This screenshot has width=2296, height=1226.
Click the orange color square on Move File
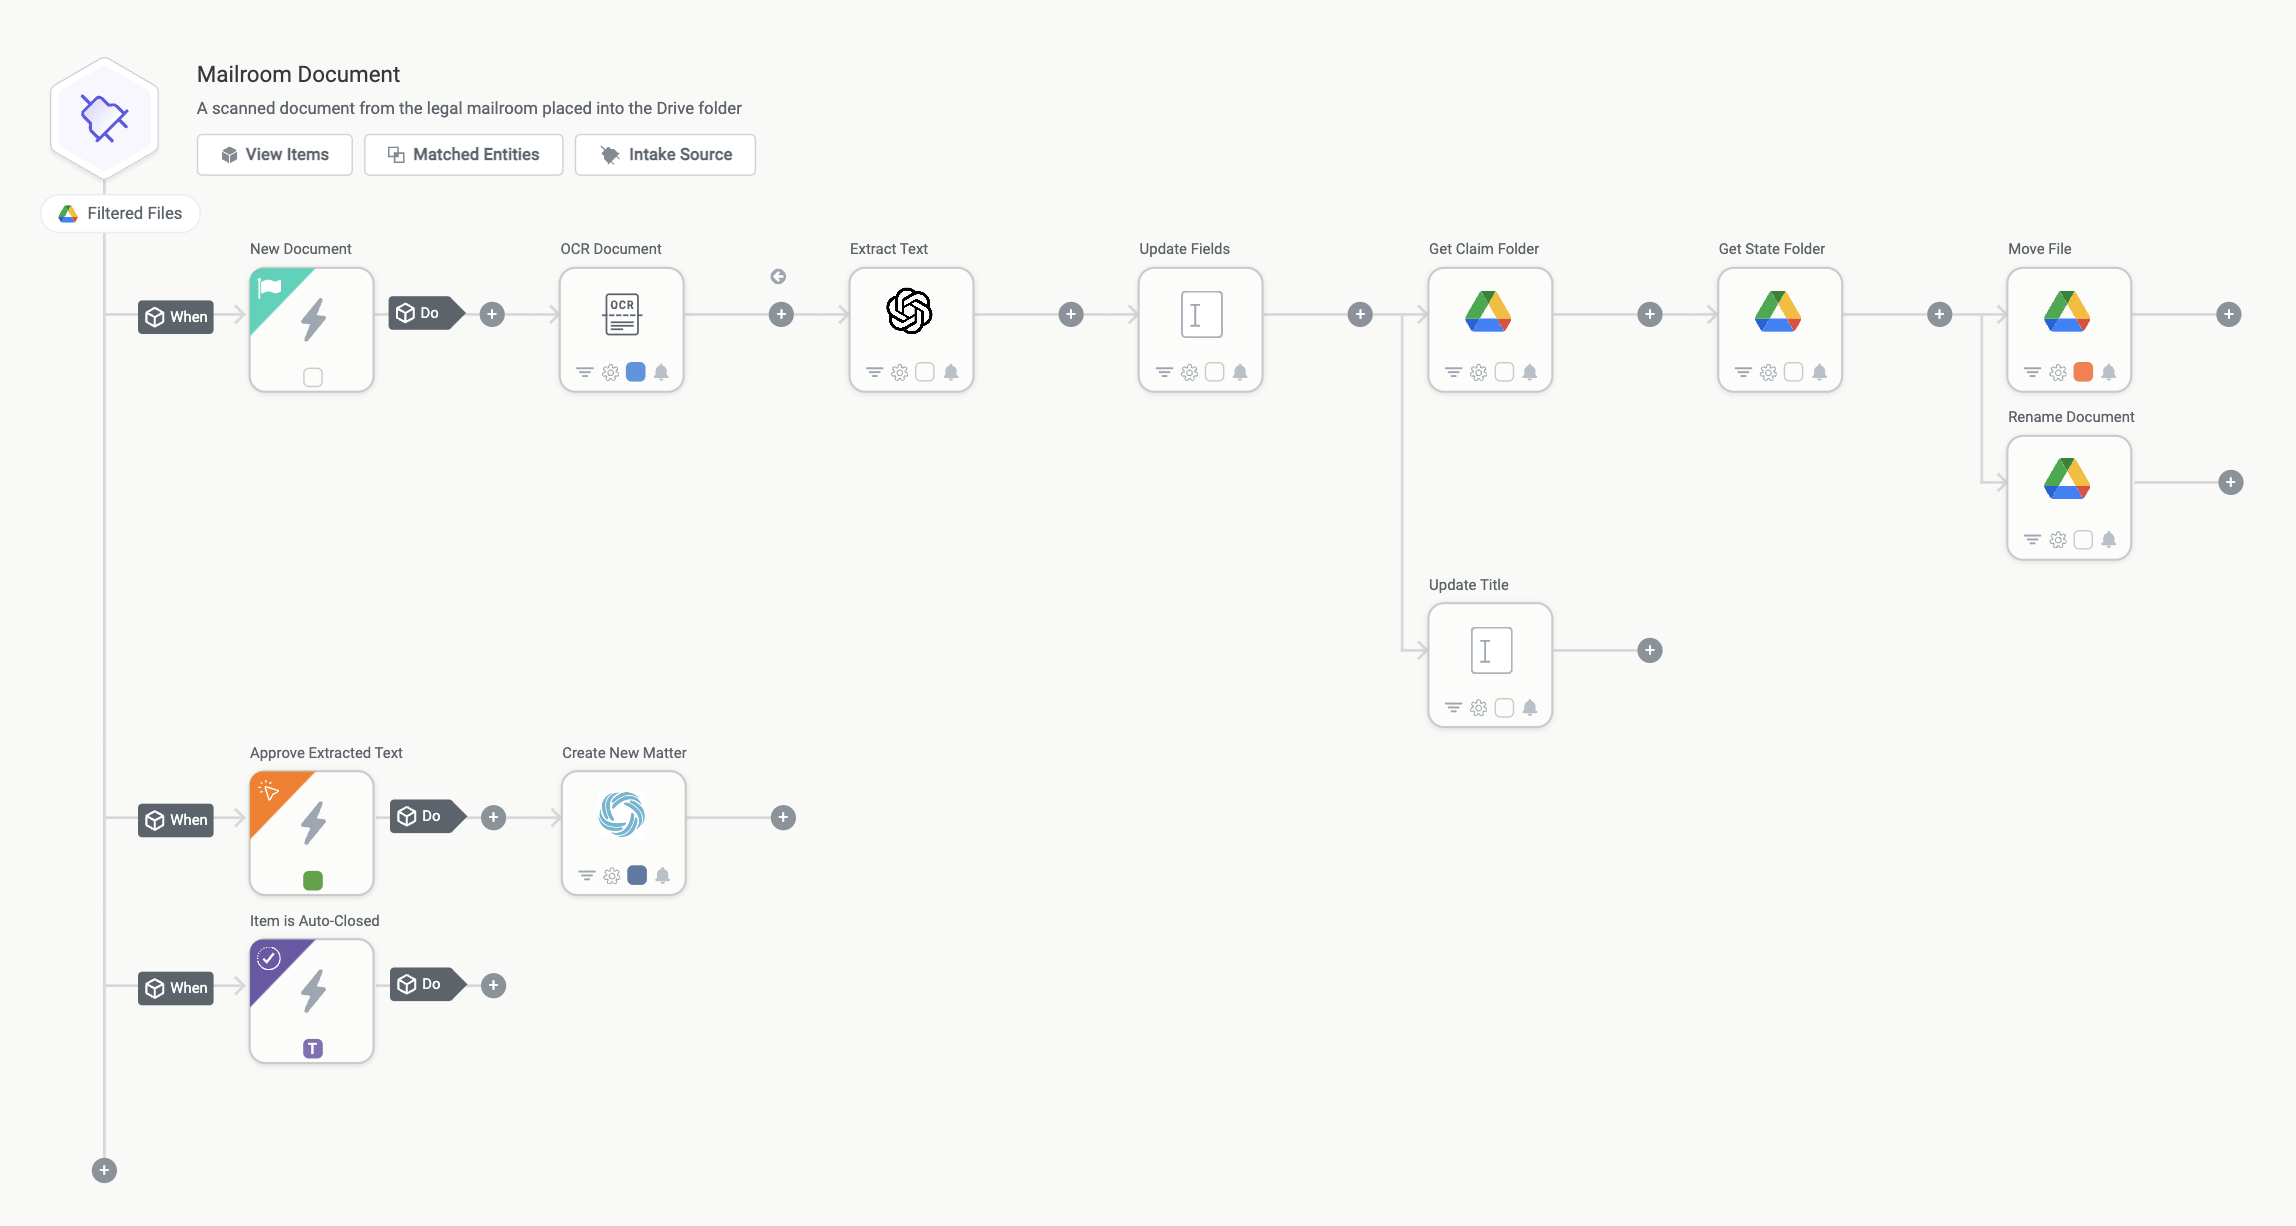tap(2083, 372)
